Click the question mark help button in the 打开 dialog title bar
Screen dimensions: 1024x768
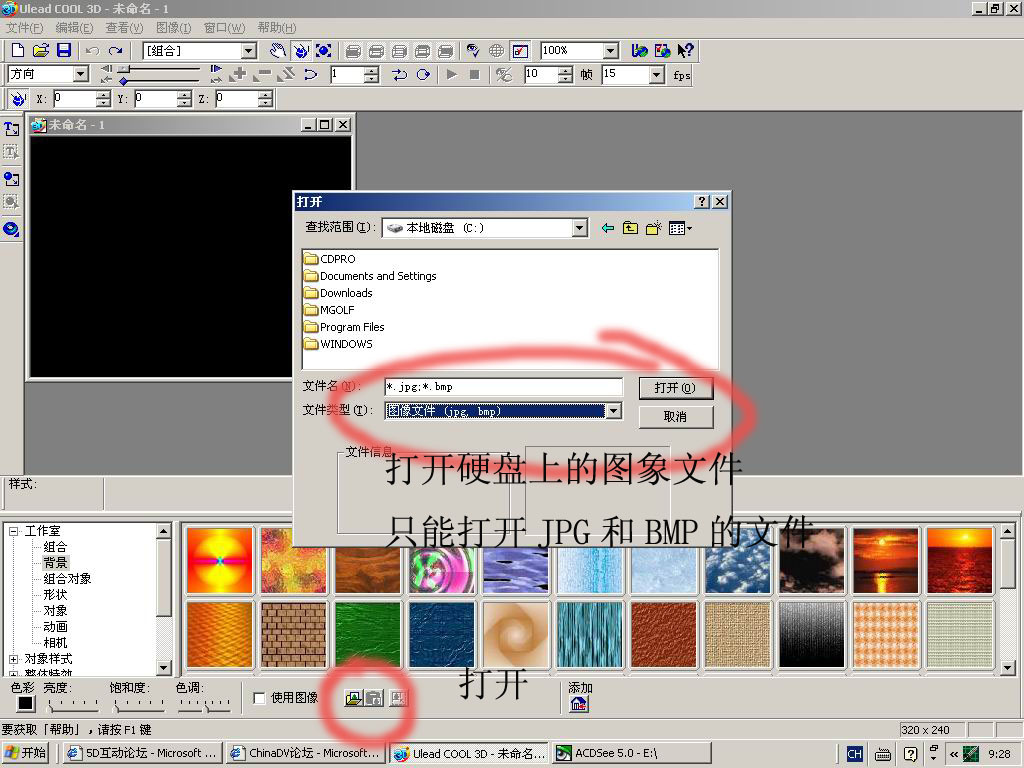click(x=701, y=202)
